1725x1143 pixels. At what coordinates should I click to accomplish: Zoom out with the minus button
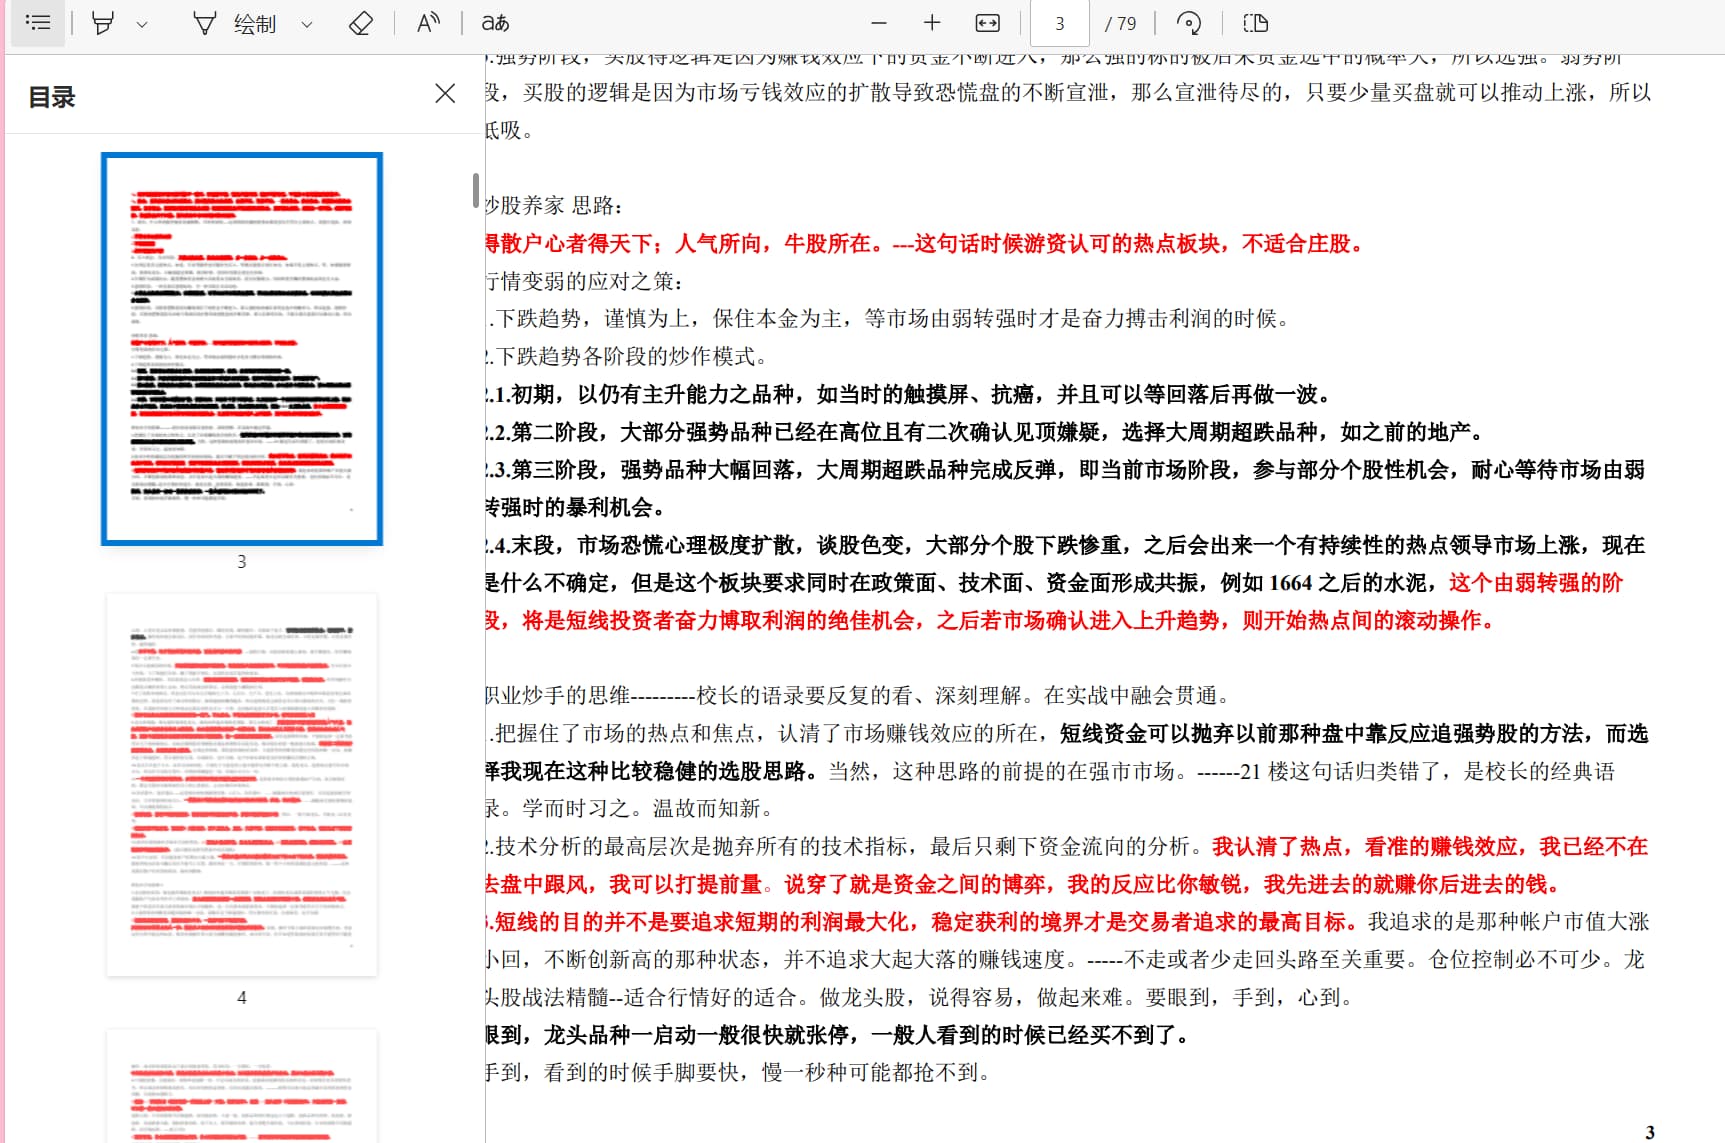click(879, 23)
